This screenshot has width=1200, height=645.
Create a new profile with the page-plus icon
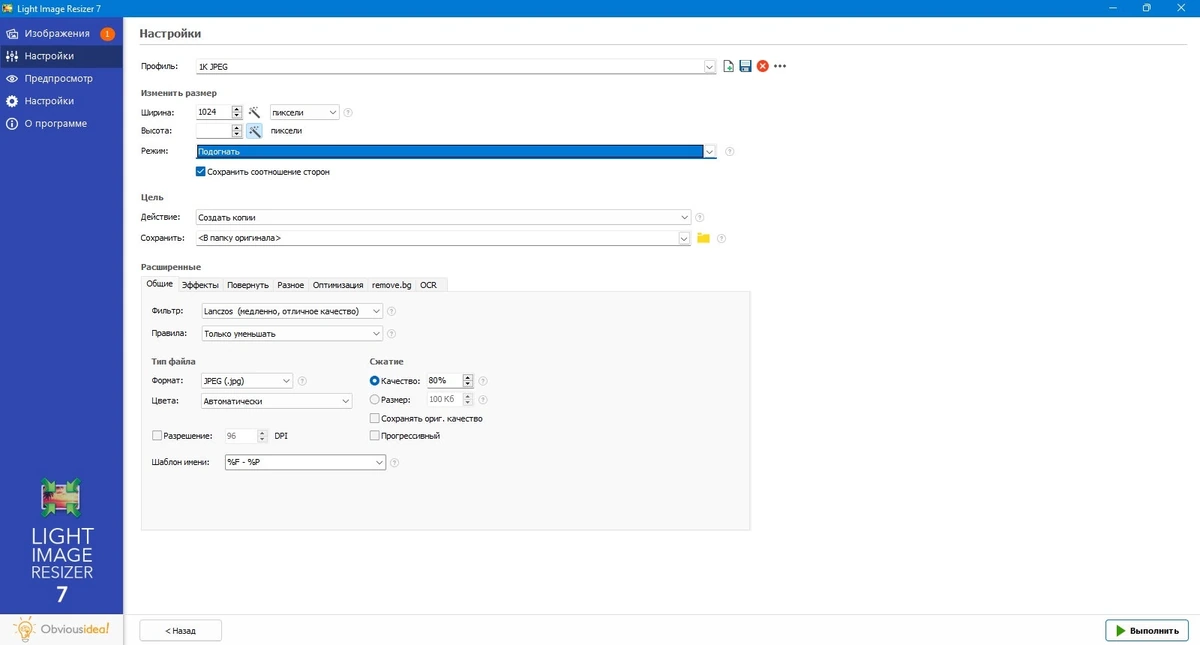point(729,66)
